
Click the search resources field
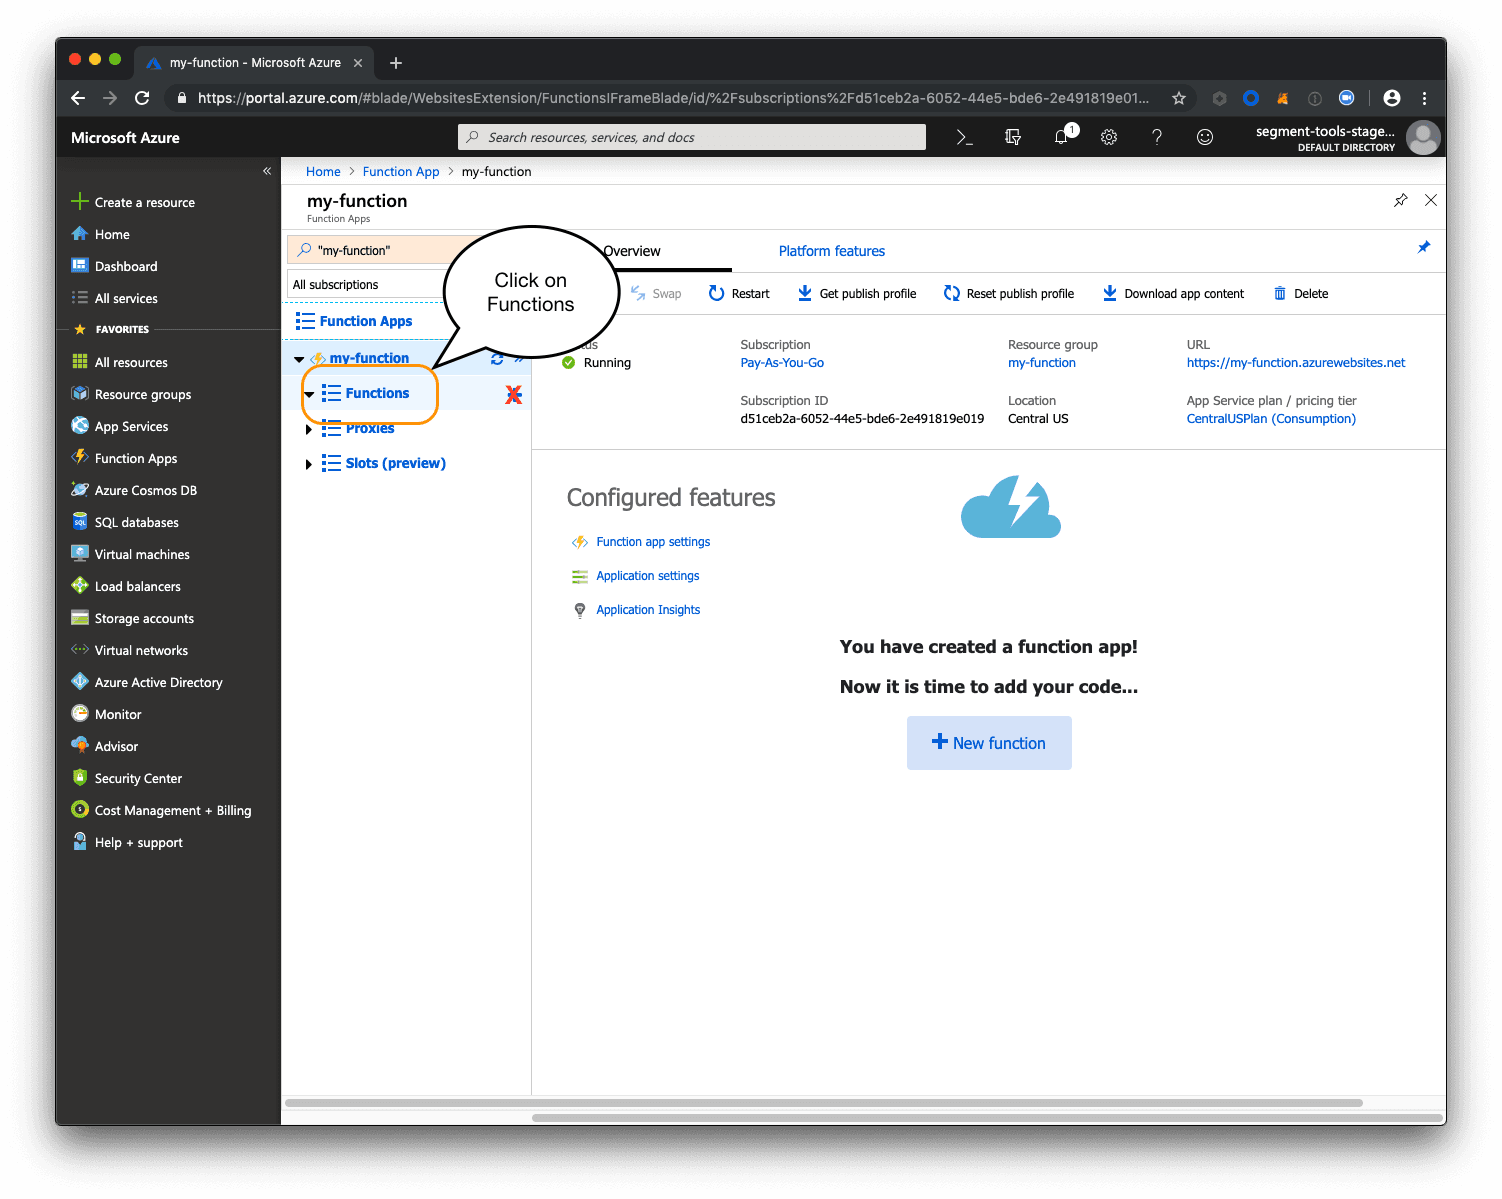point(691,137)
